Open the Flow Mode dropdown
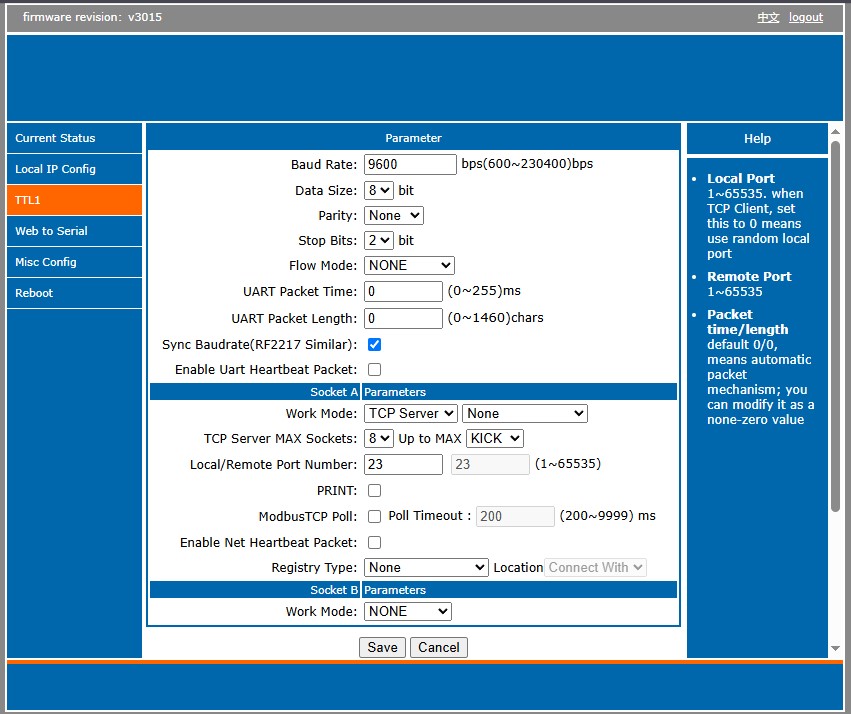The image size is (851, 714). [409, 266]
